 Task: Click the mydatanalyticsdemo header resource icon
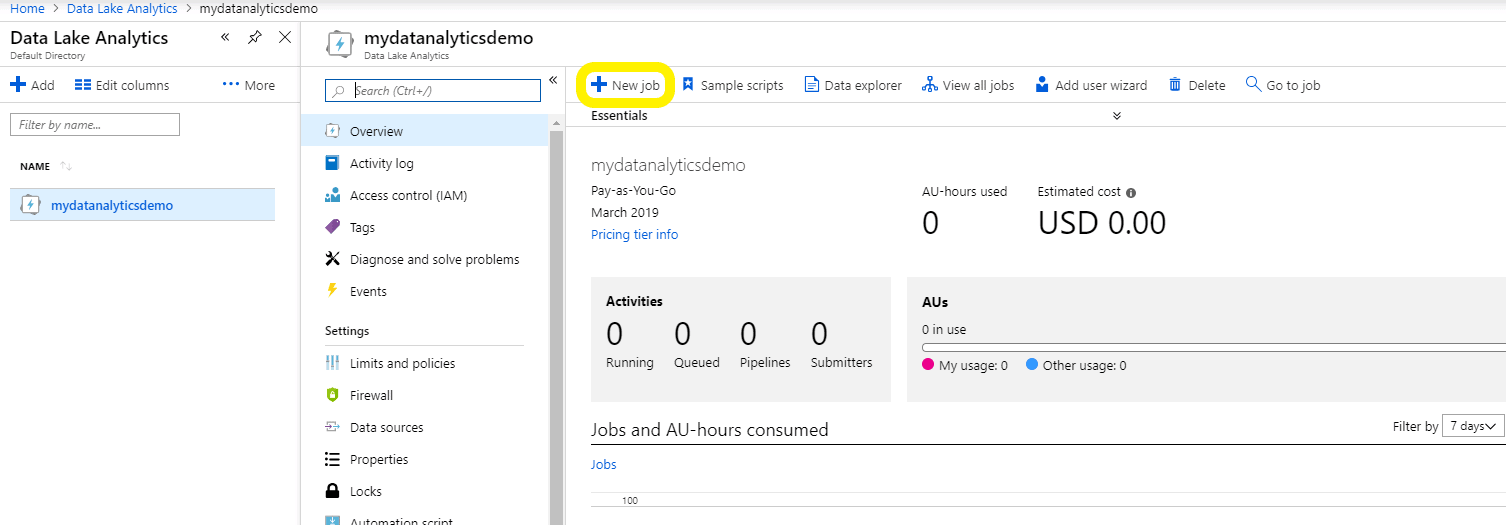tap(340, 44)
